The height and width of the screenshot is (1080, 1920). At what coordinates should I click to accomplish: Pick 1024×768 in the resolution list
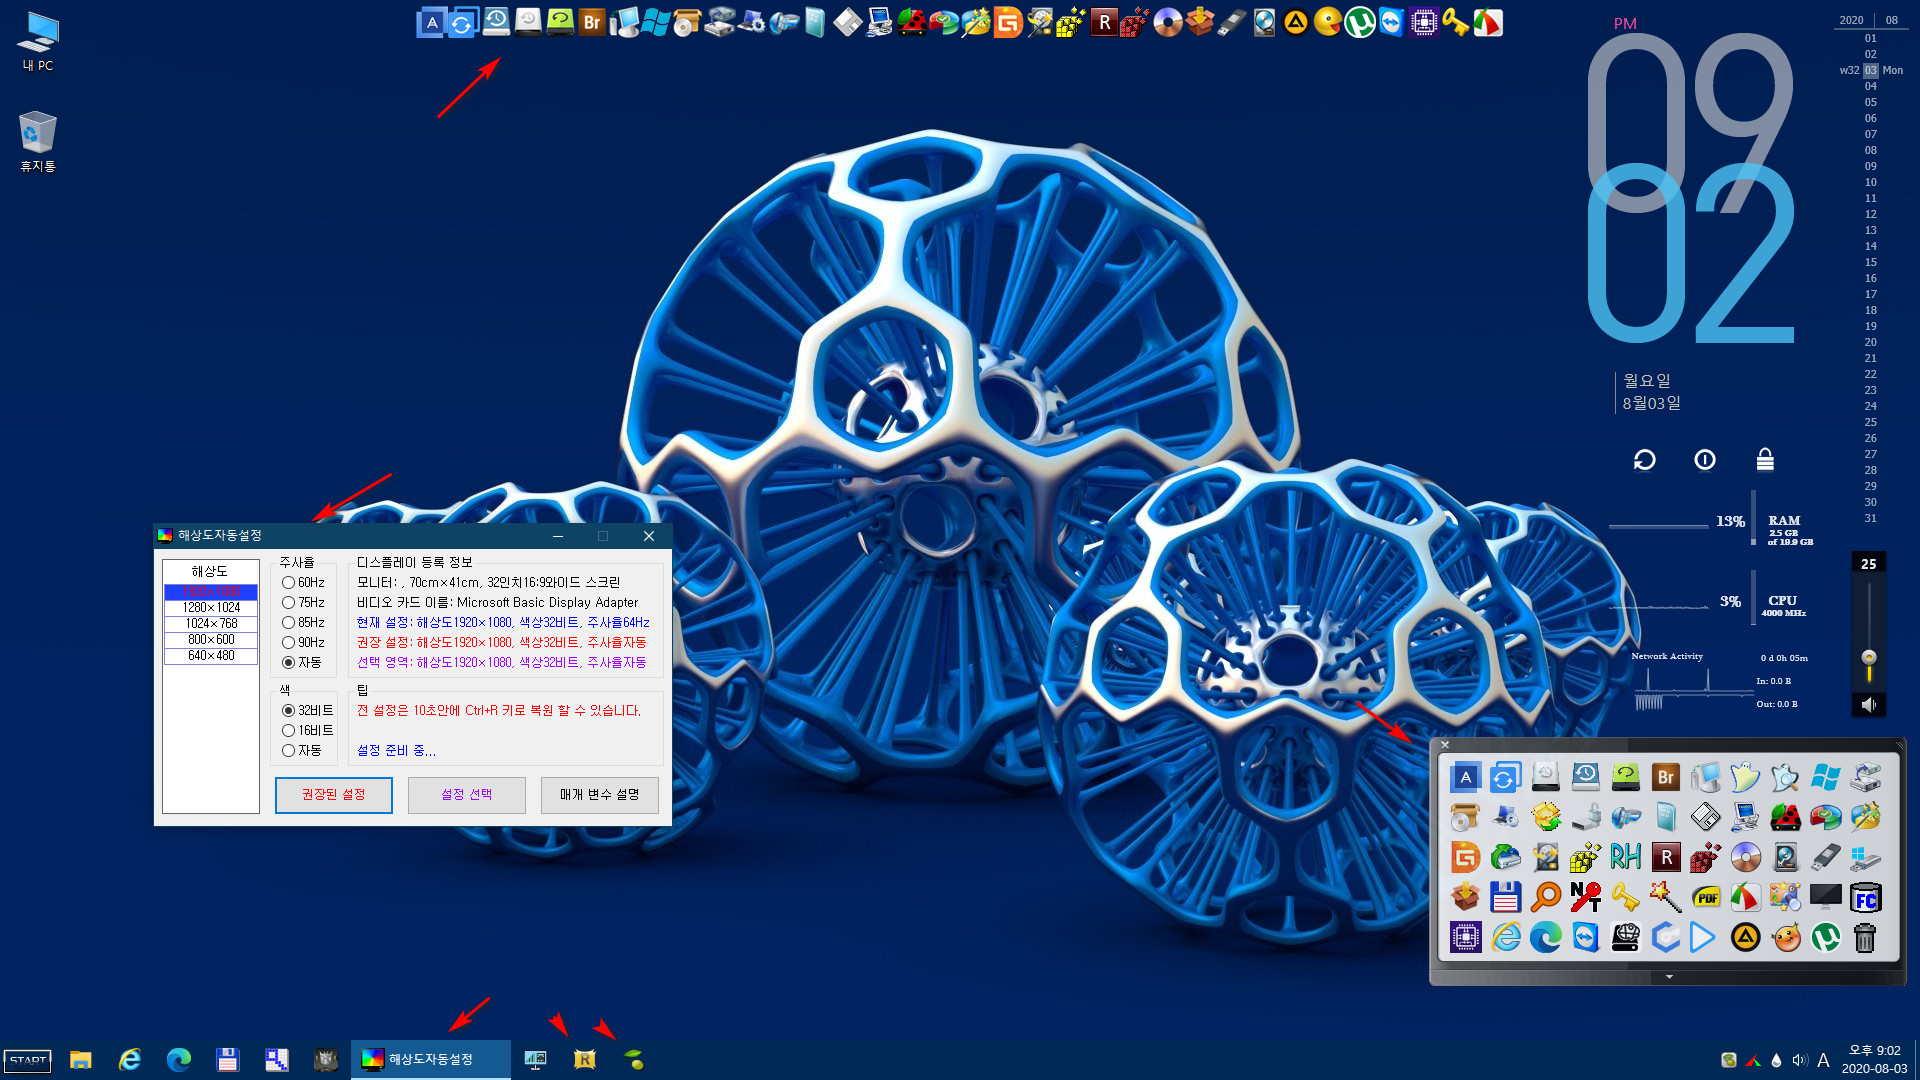[211, 623]
